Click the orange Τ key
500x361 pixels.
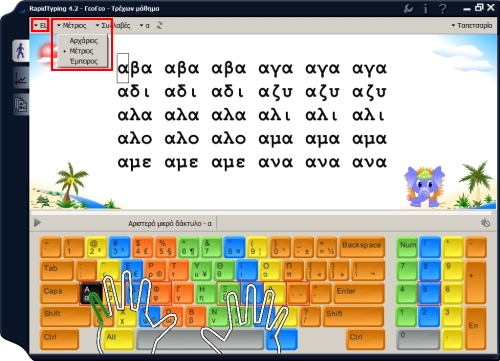click(179, 270)
